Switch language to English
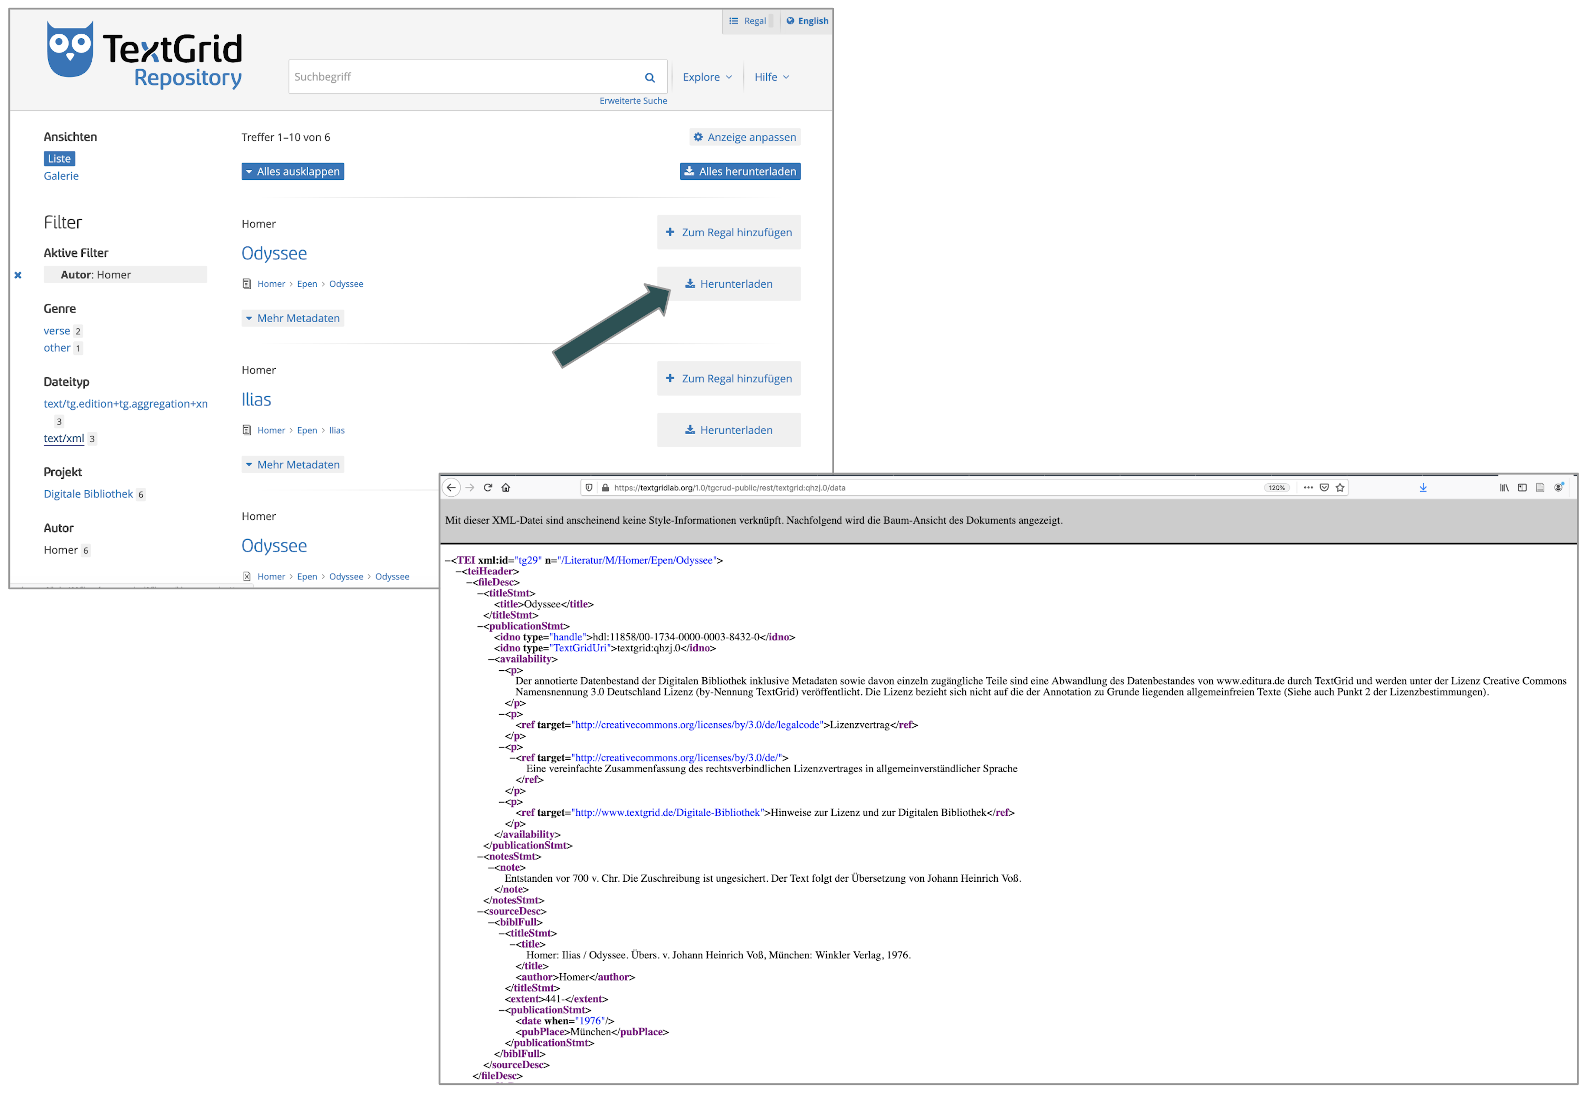The width and height of the screenshot is (1590, 1096). click(x=807, y=21)
